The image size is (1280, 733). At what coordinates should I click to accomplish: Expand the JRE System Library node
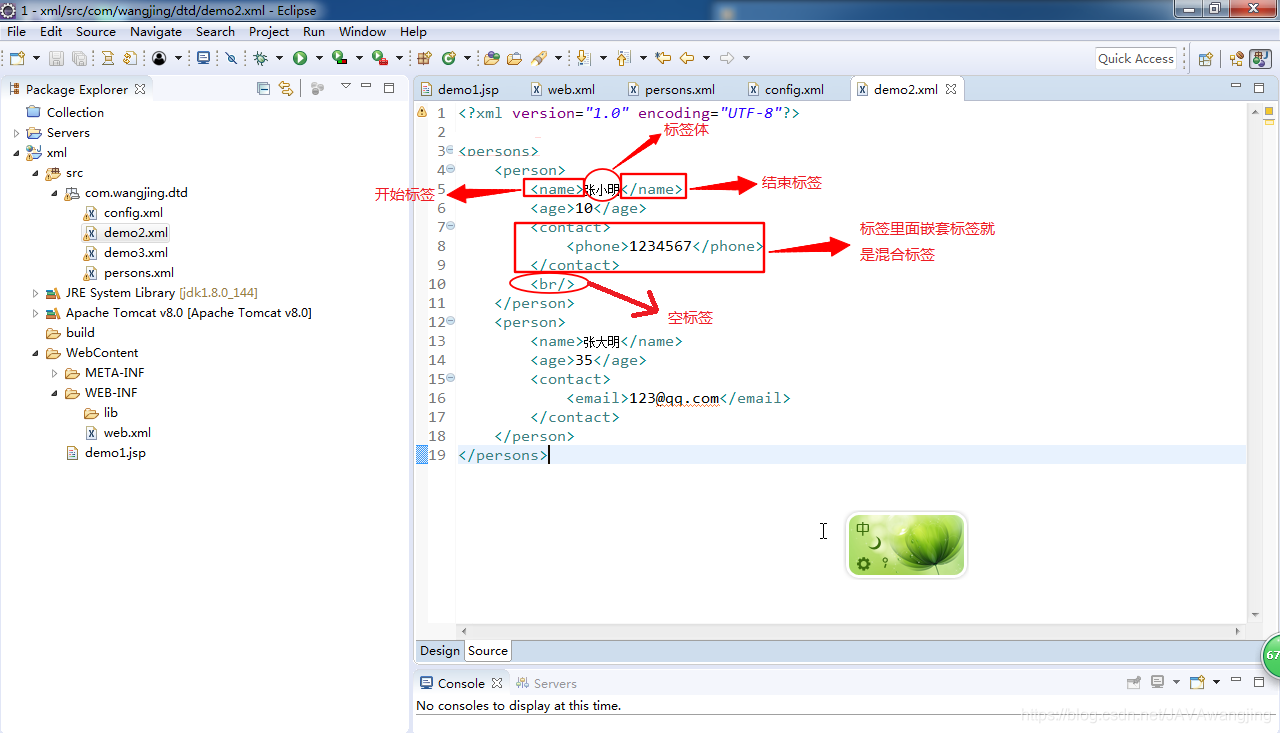click(x=36, y=293)
